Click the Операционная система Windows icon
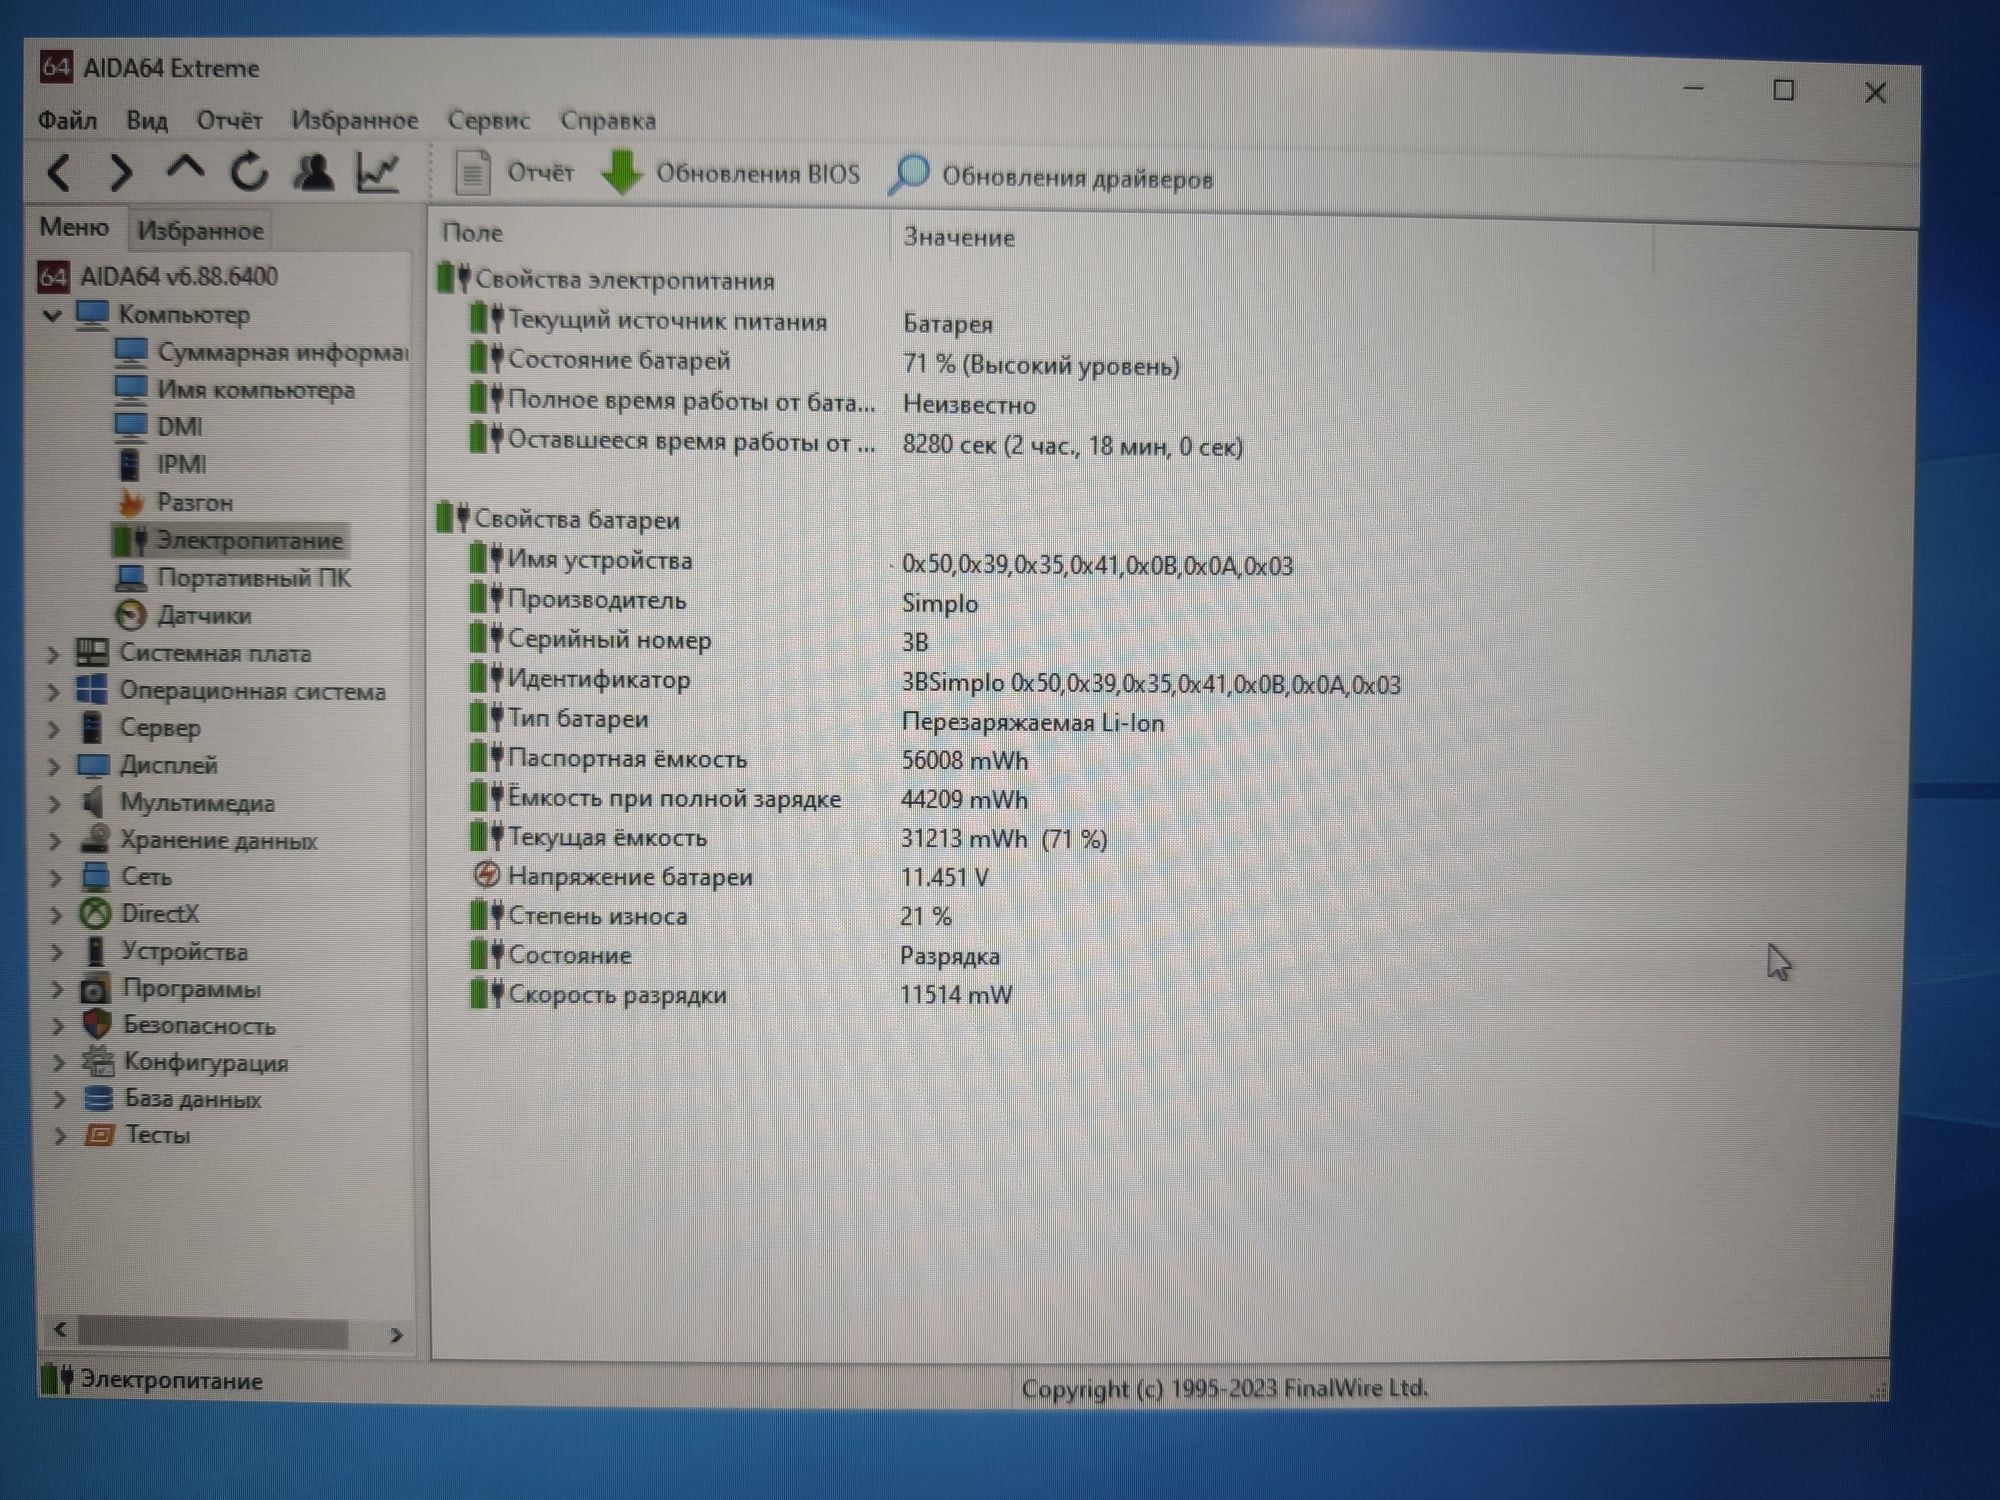Image resolution: width=2000 pixels, height=1500 pixels. click(92, 690)
